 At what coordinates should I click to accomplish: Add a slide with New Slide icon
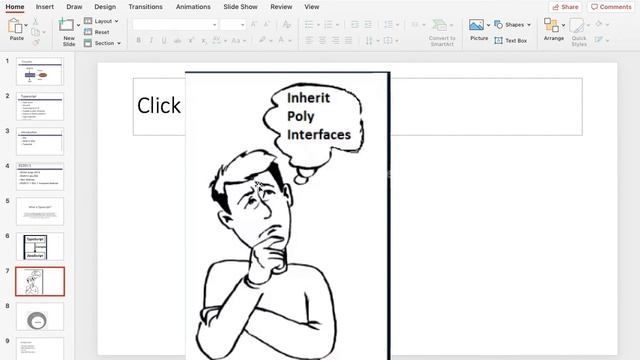66,25
